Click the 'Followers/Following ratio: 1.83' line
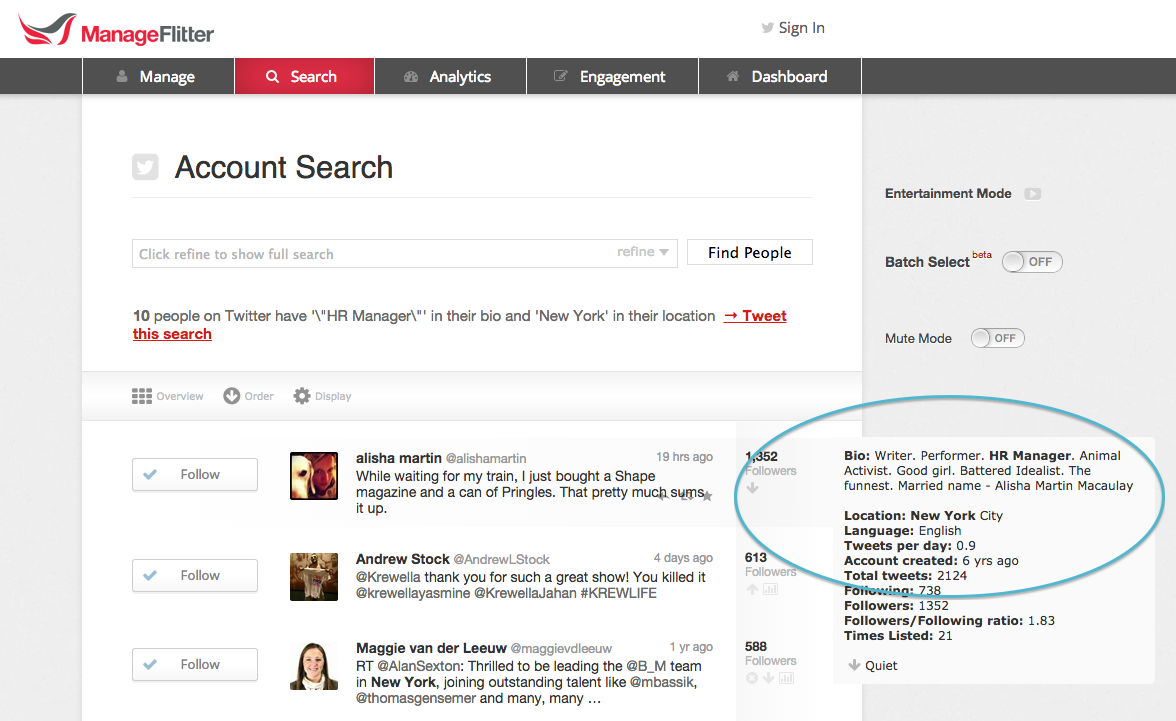 coord(950,620)
